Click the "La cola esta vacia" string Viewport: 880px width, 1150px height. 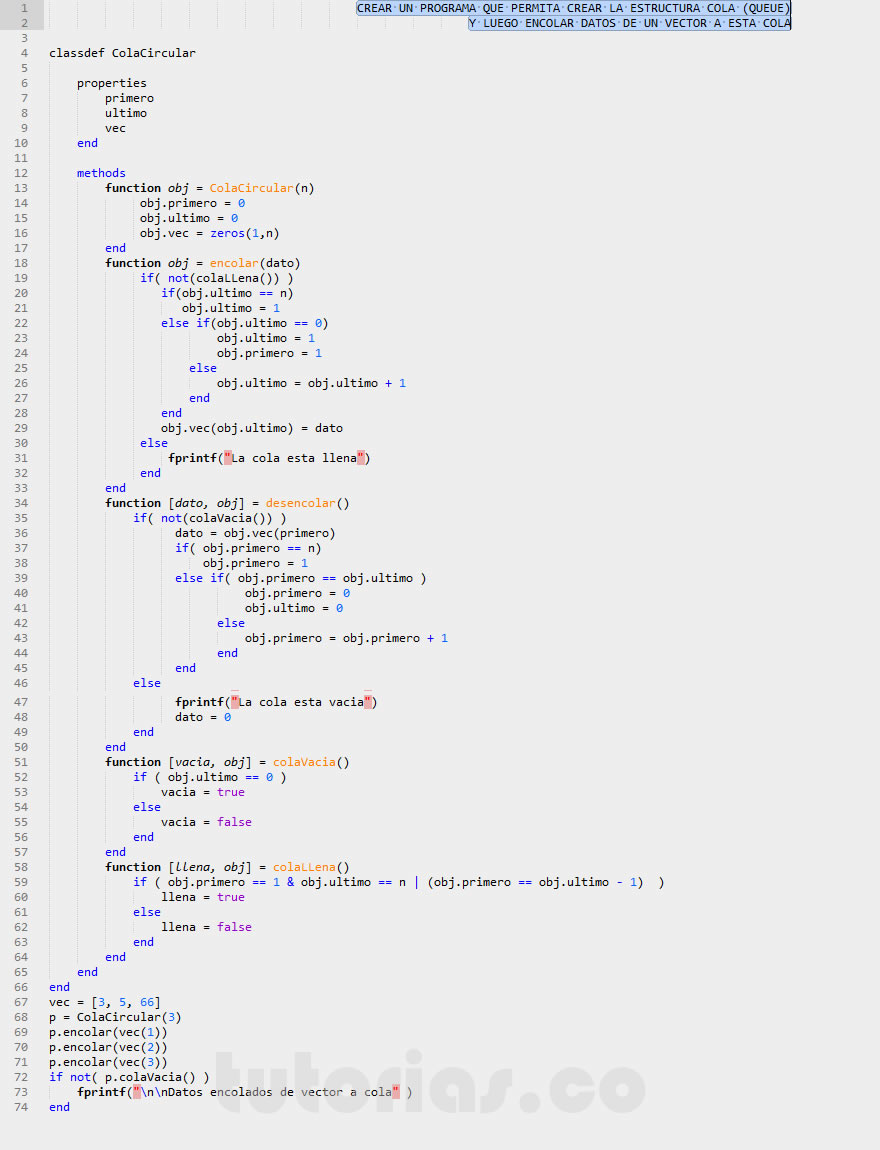(301, 702)
